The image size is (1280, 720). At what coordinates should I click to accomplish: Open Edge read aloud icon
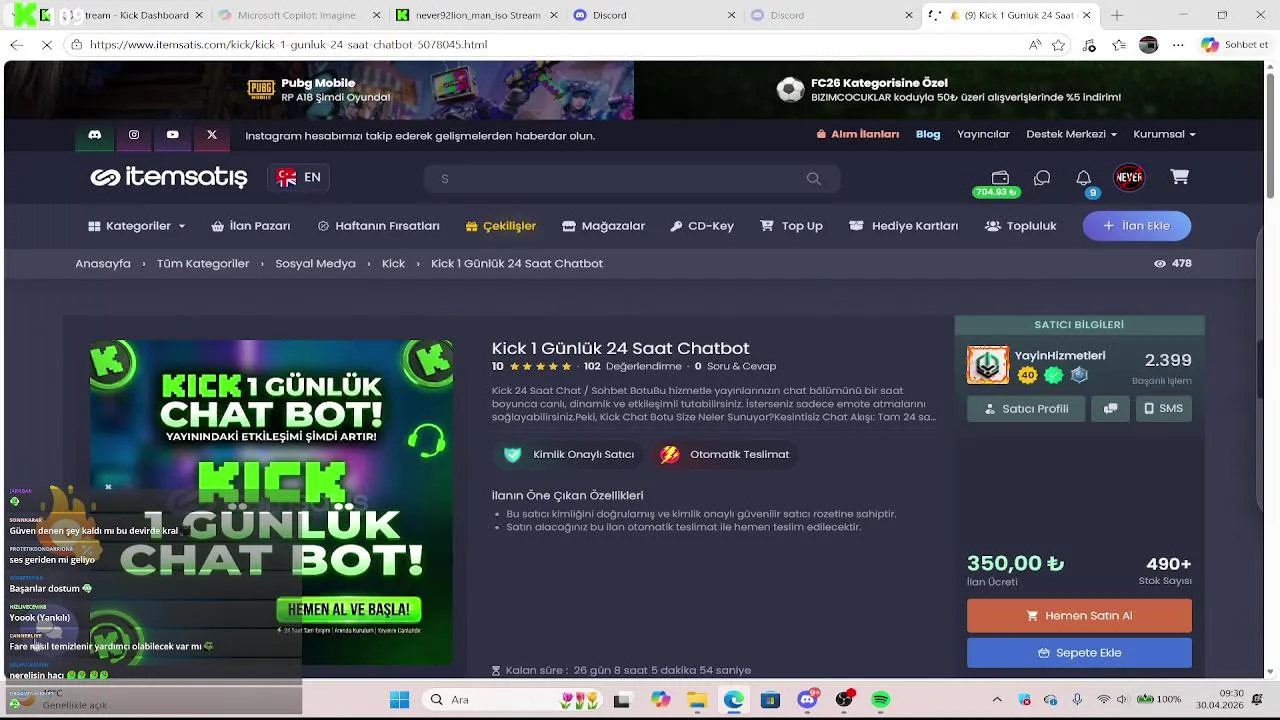[1035, 45]
